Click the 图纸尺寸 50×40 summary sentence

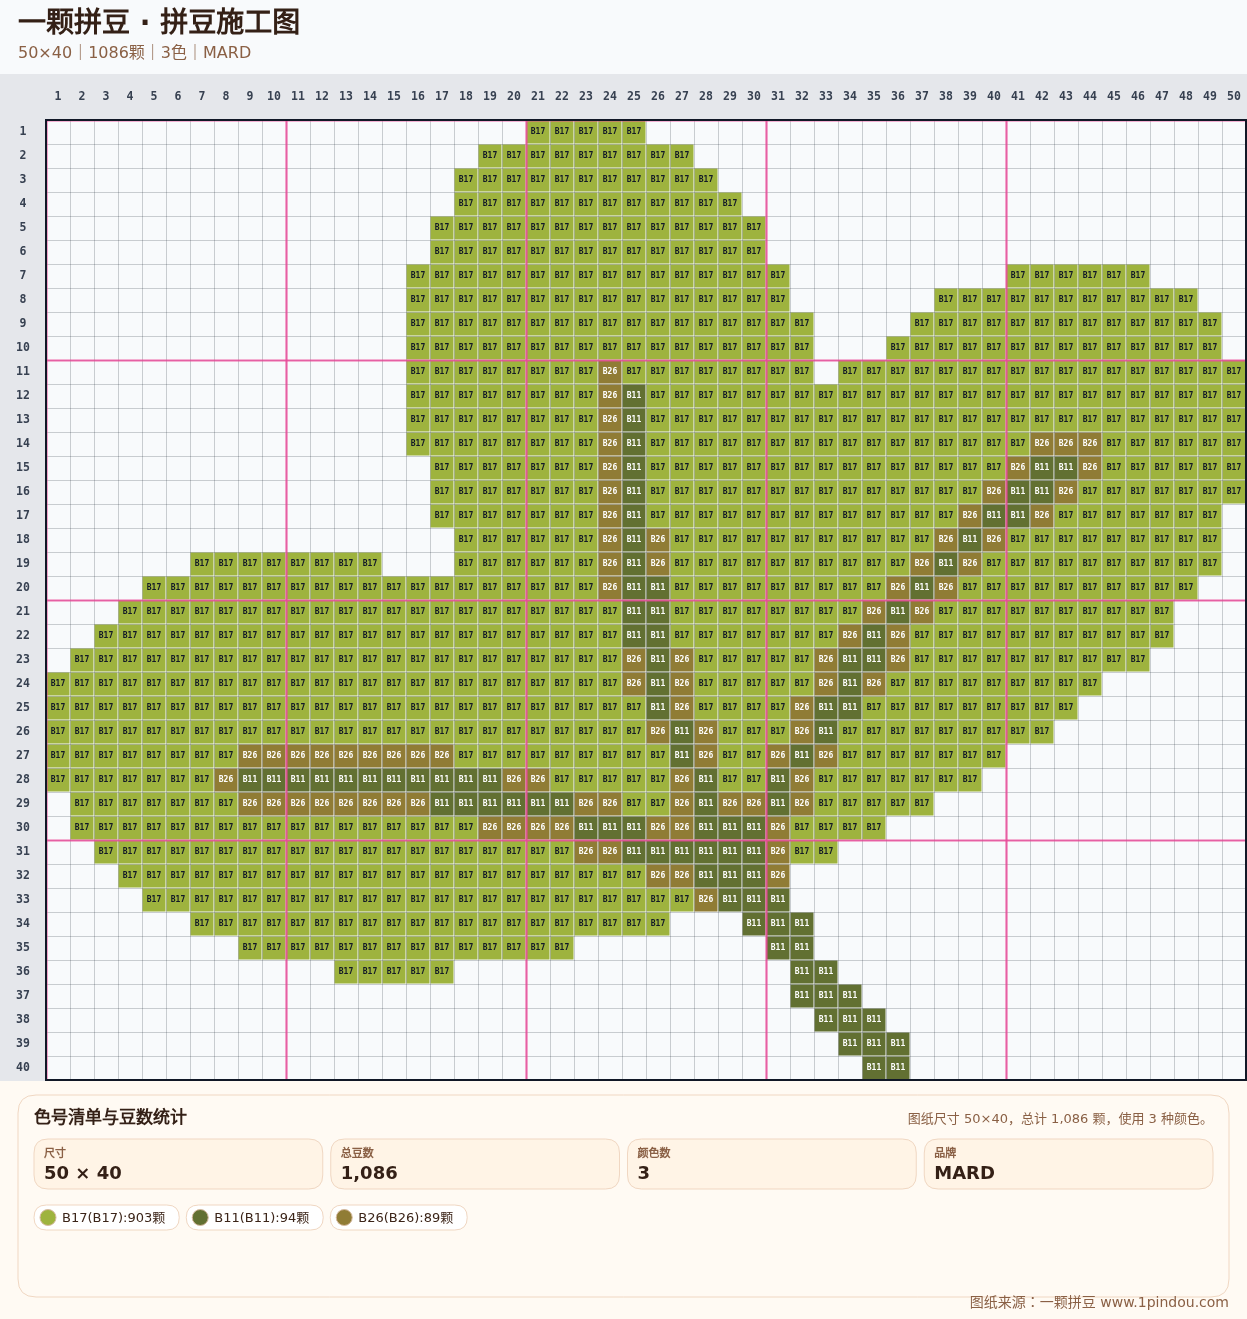1060,1118
